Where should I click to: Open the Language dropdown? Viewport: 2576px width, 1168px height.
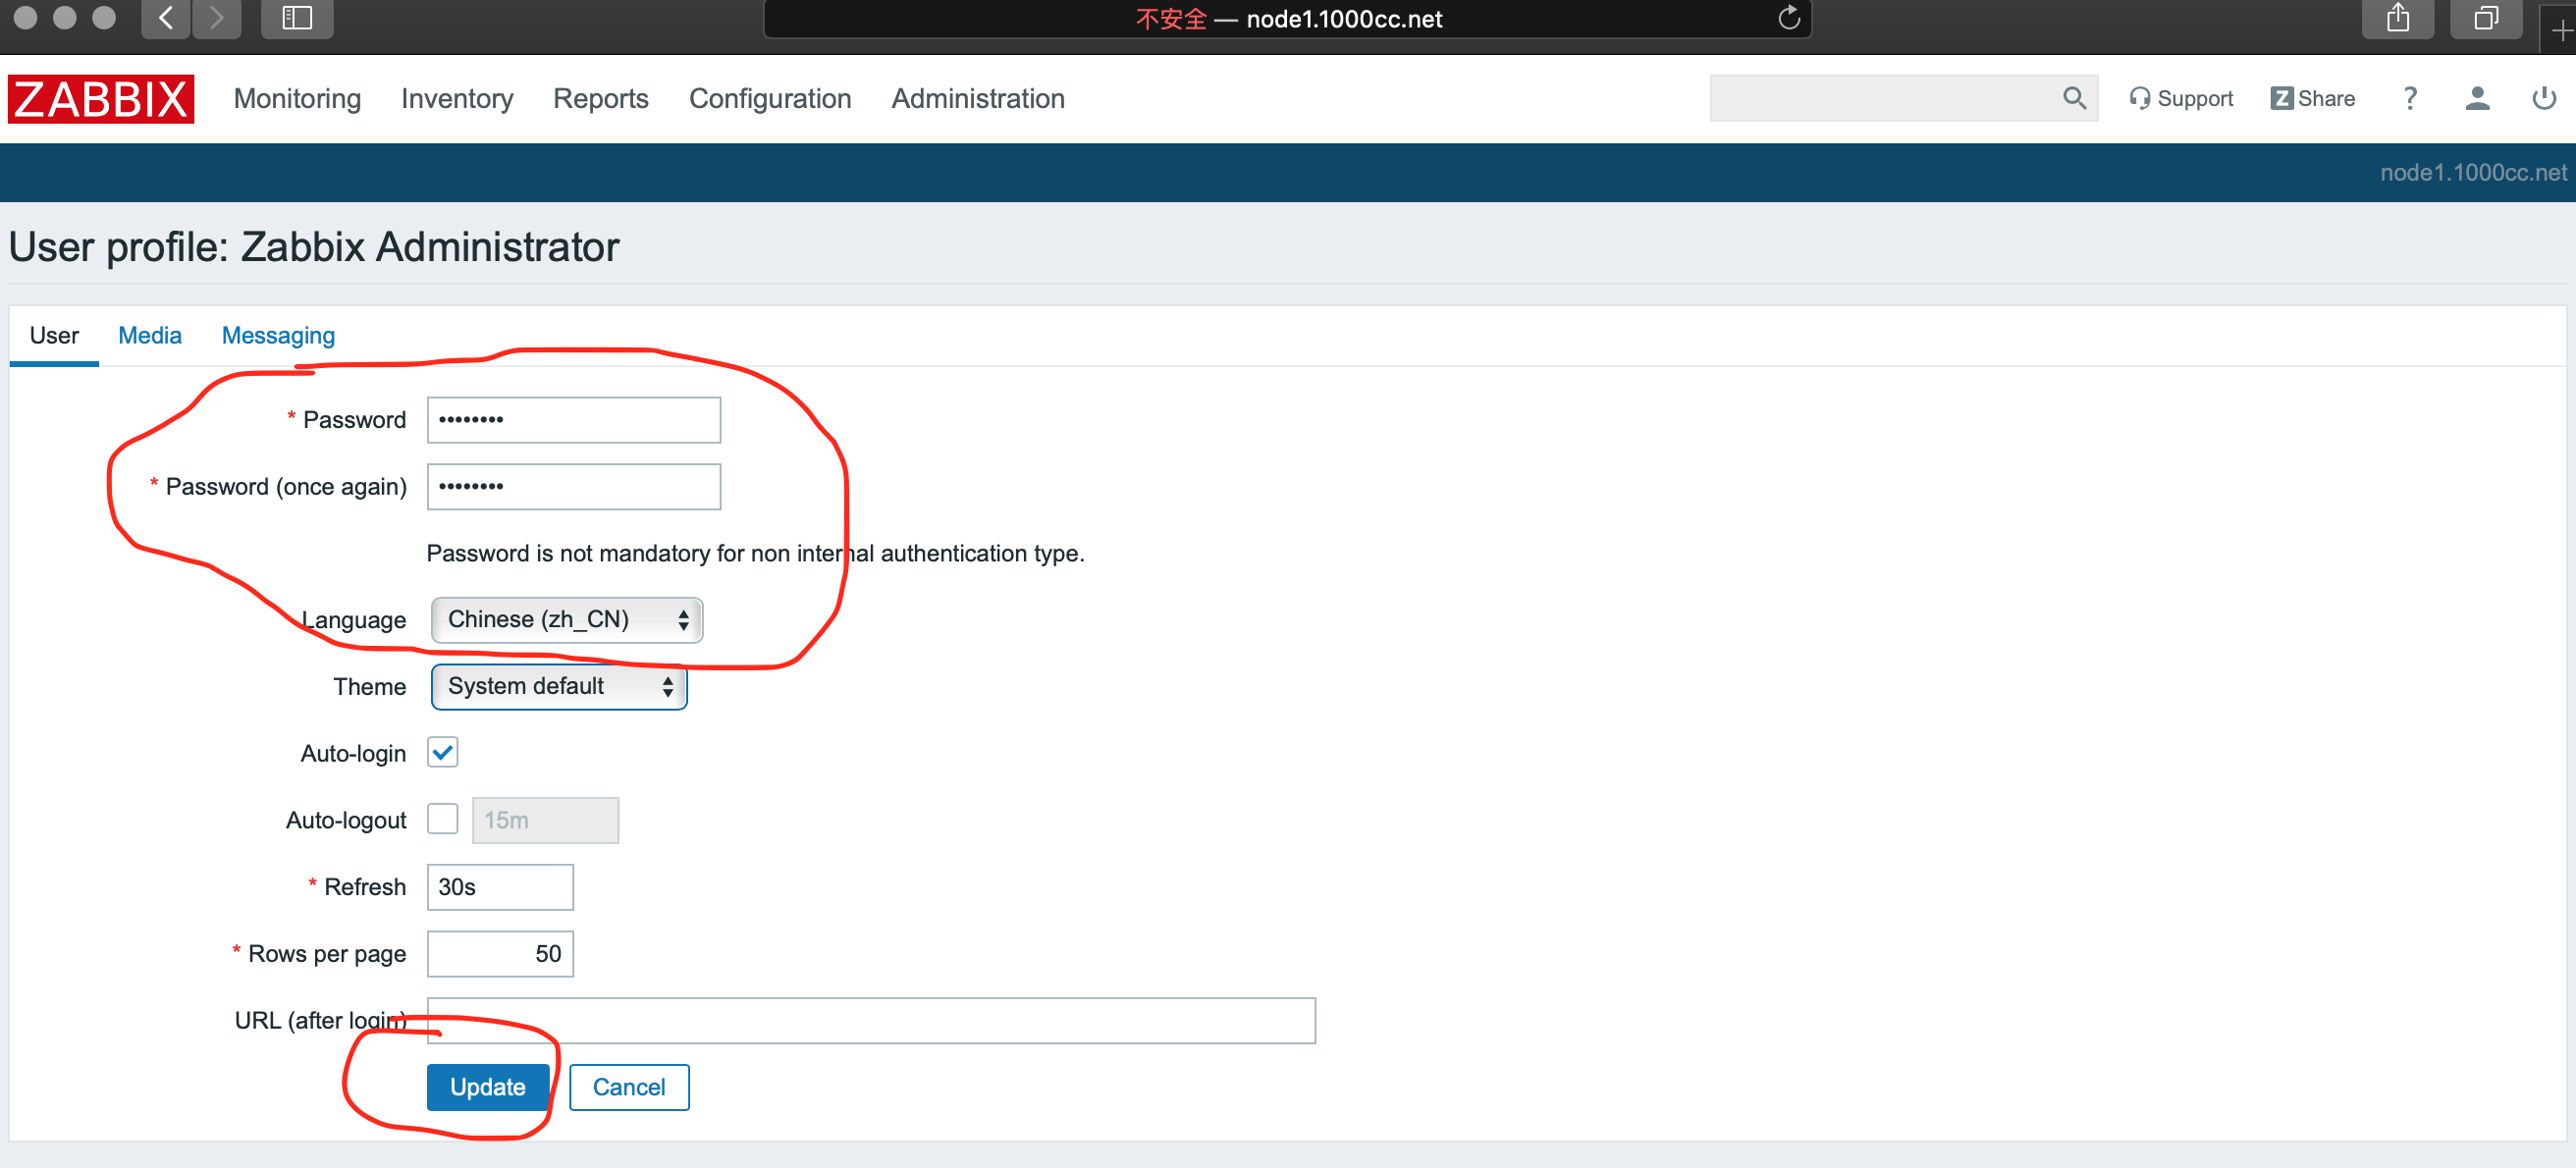pos(566,620)
